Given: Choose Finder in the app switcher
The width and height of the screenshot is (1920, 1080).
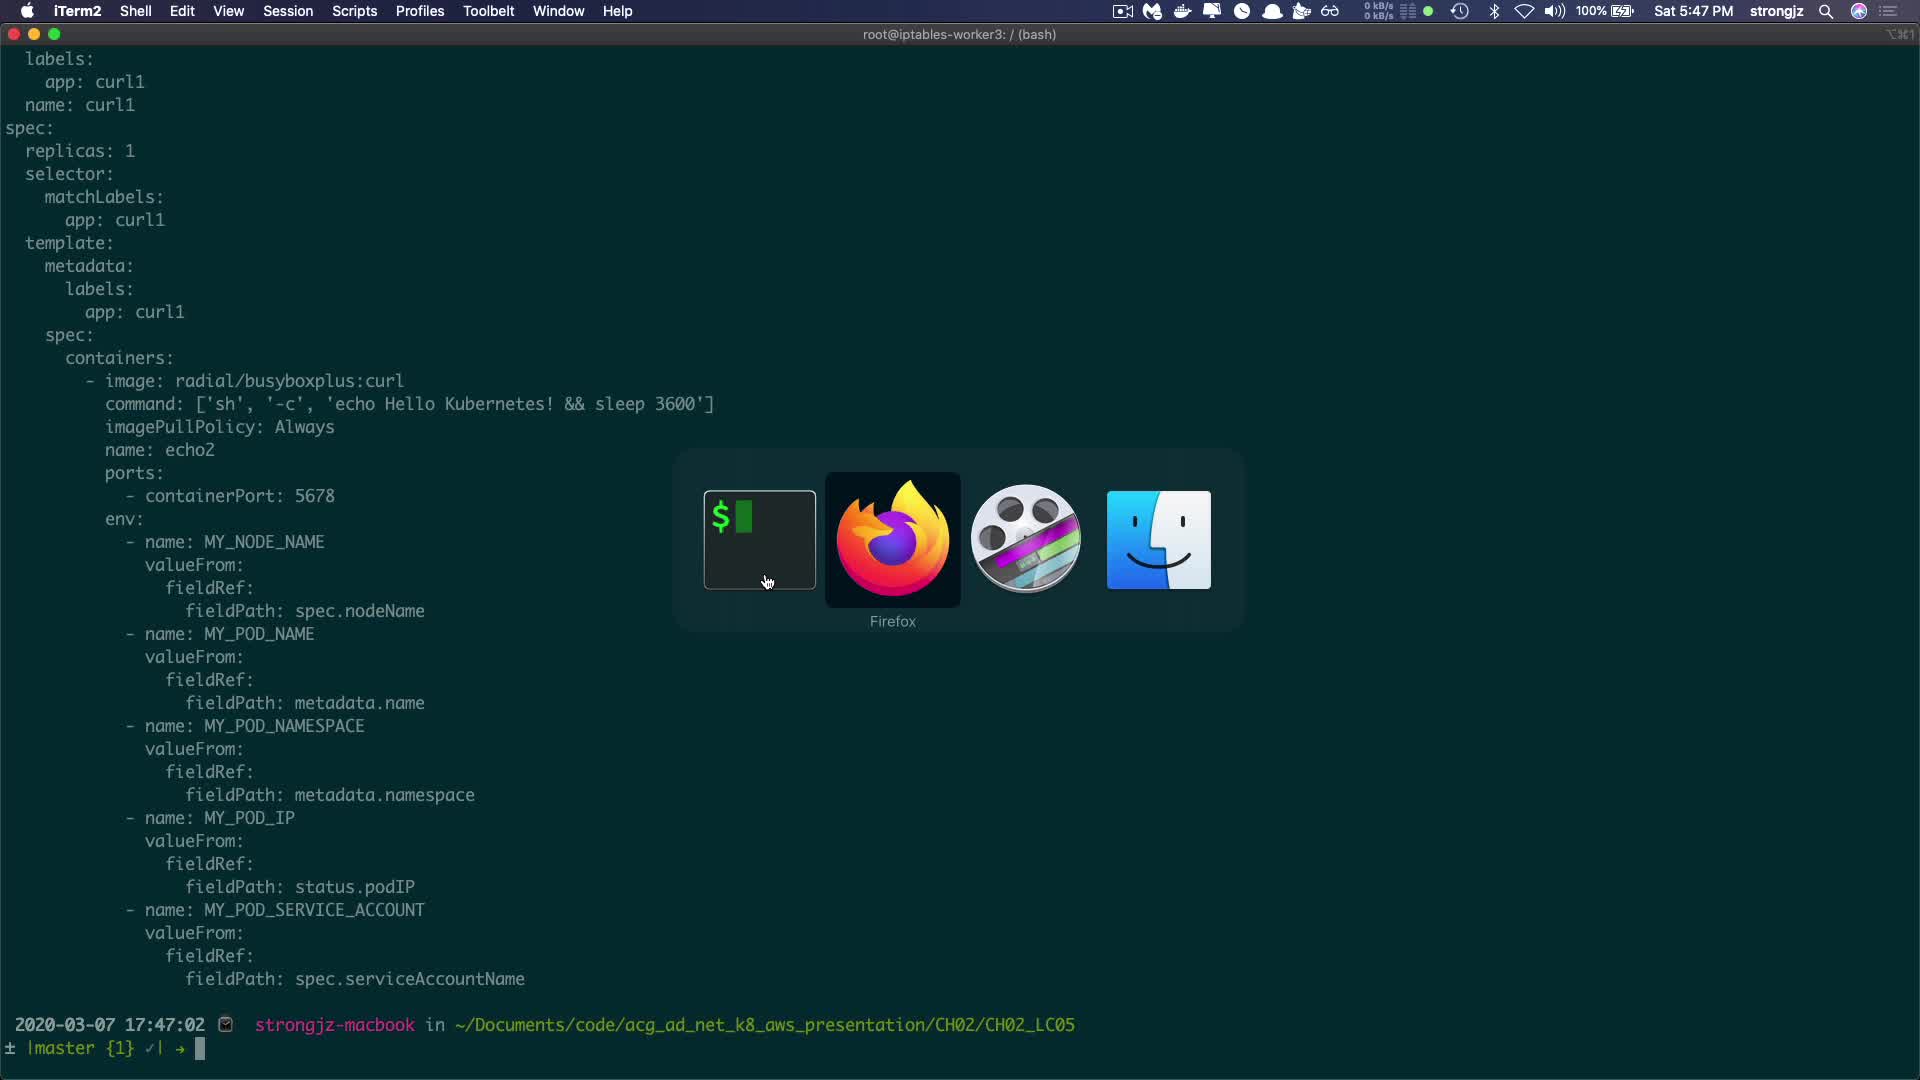Looking at the screenshot, I should [1158, 540].
